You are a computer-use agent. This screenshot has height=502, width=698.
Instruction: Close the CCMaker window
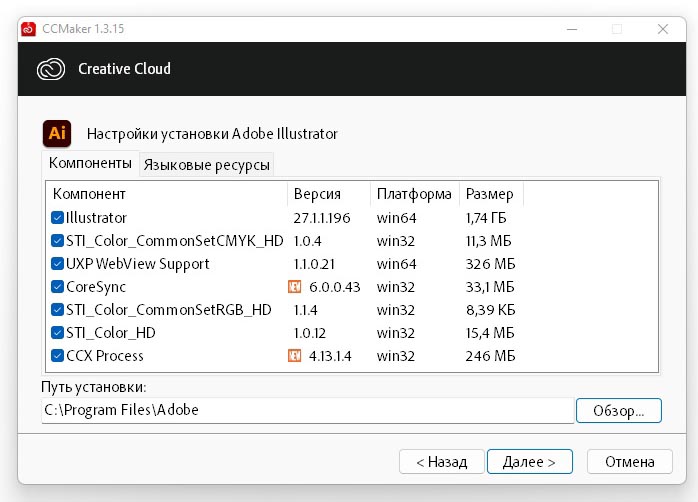pos(663,29)
